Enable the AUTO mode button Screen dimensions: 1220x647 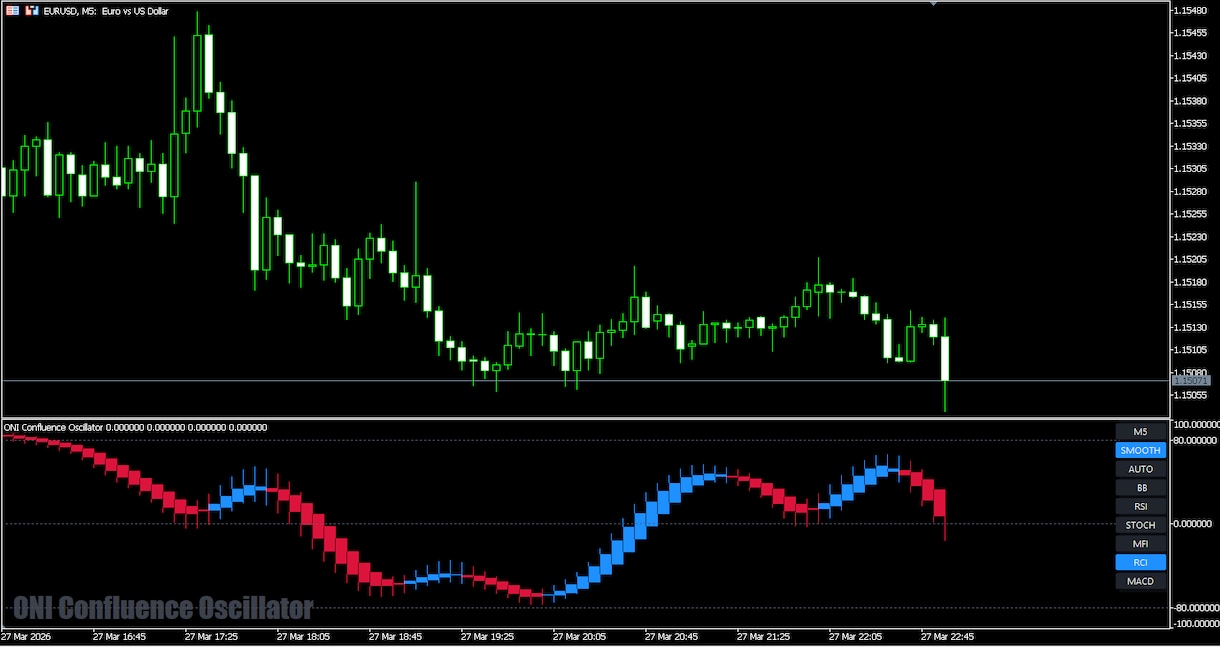point(1141,469)
